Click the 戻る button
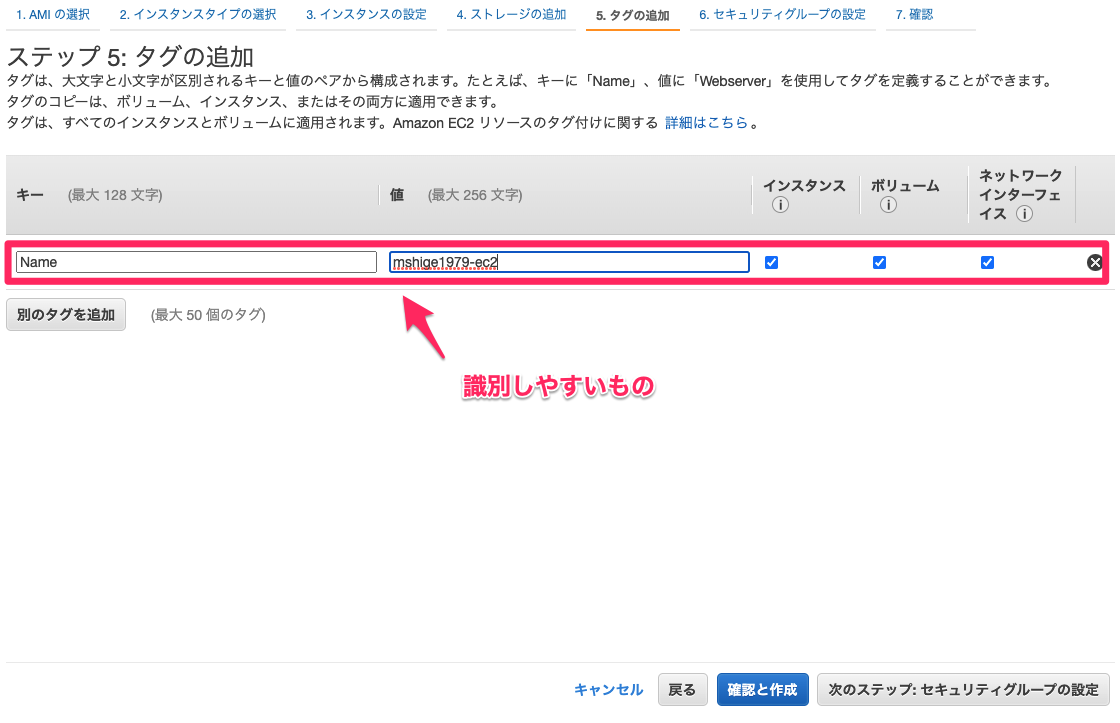1120x723 pixels. click(682, 689)
